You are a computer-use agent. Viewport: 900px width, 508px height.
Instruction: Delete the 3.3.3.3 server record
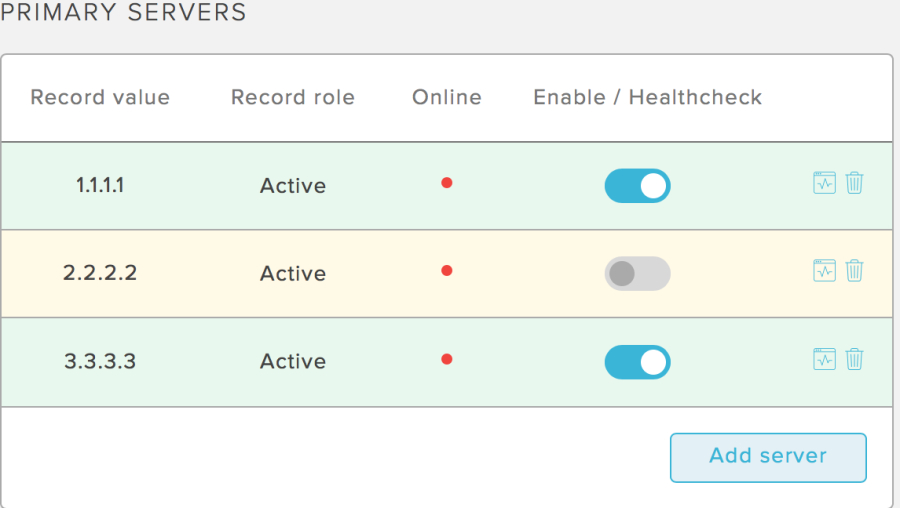(x=854, y=359)
